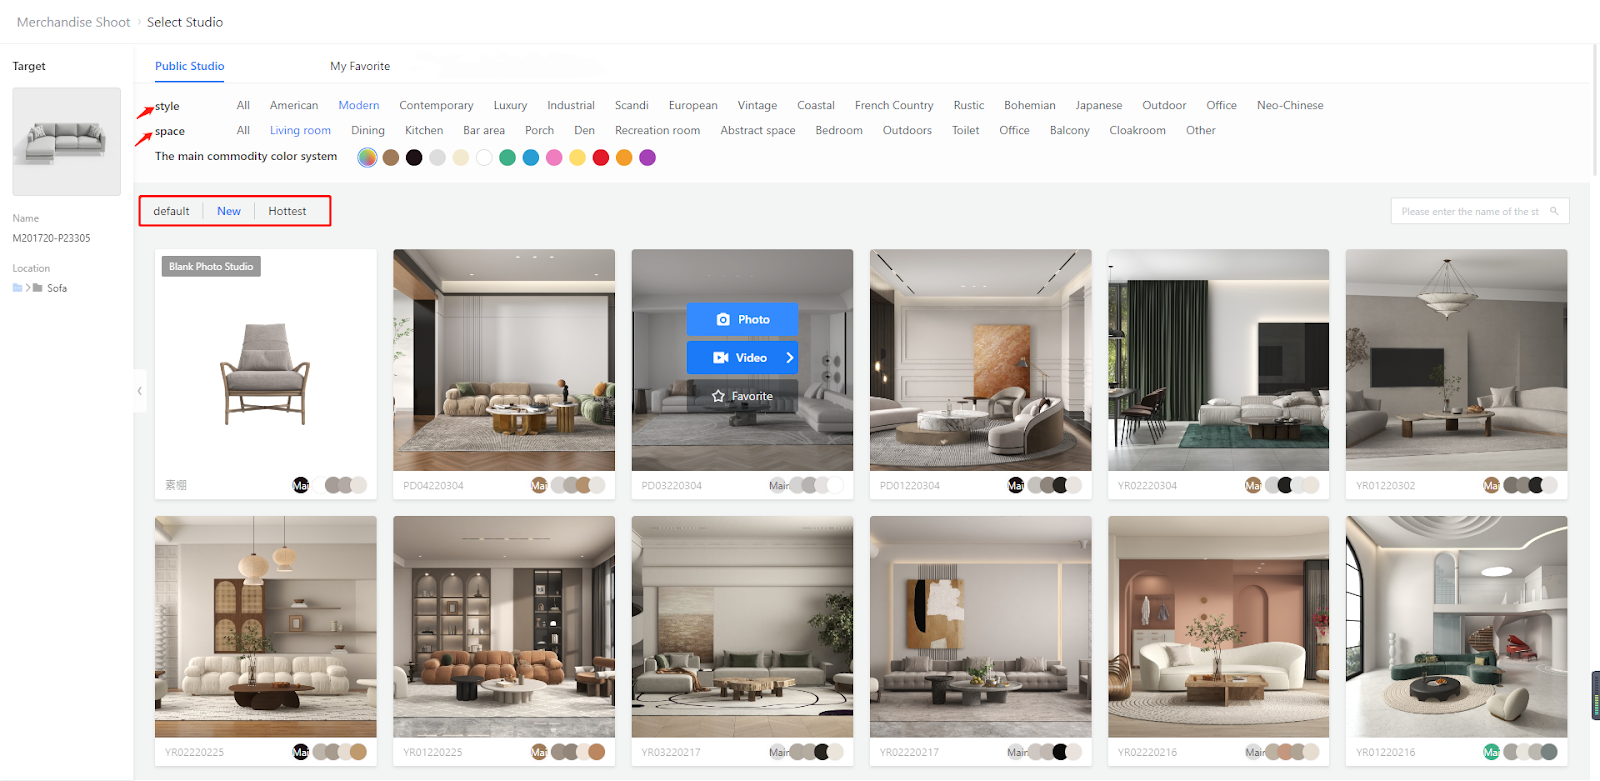1600x781 pixels.
Task: Pick the Balcony space filter
Action: (1070, 130)
